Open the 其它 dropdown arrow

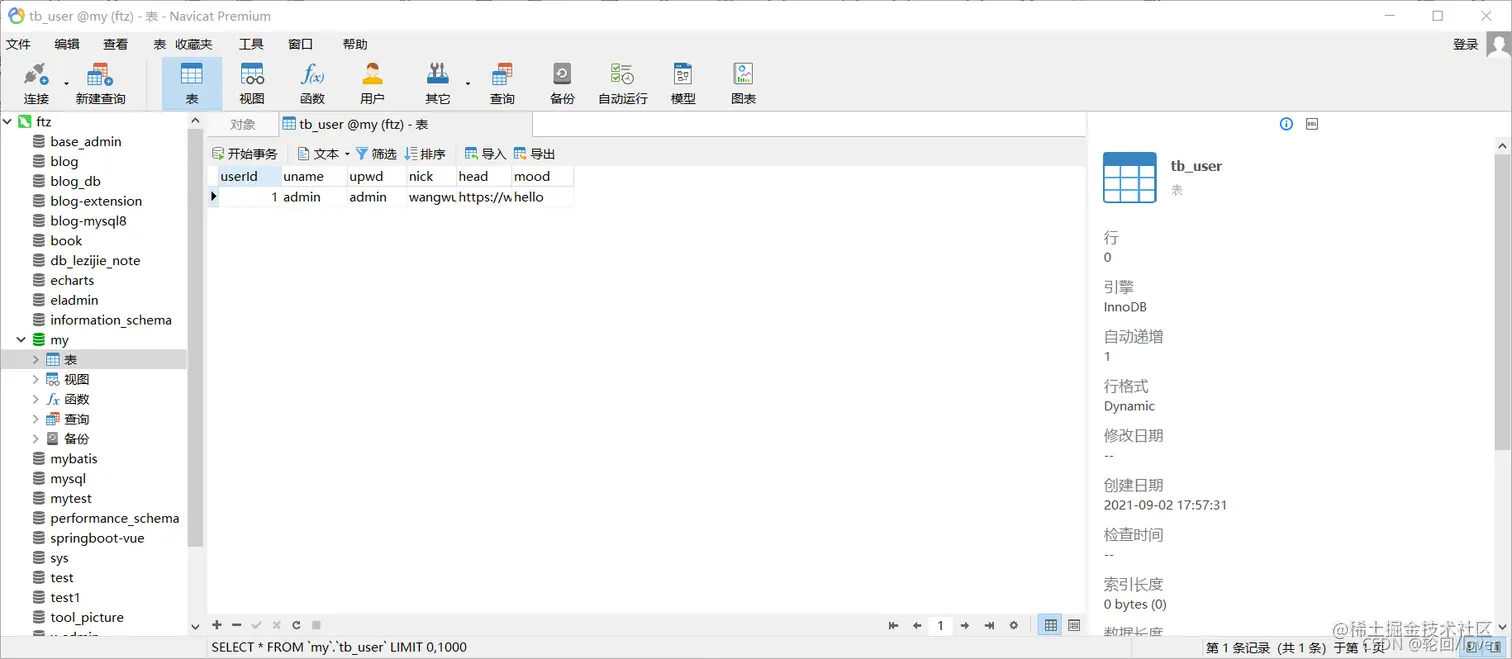(x=467, y=83)
